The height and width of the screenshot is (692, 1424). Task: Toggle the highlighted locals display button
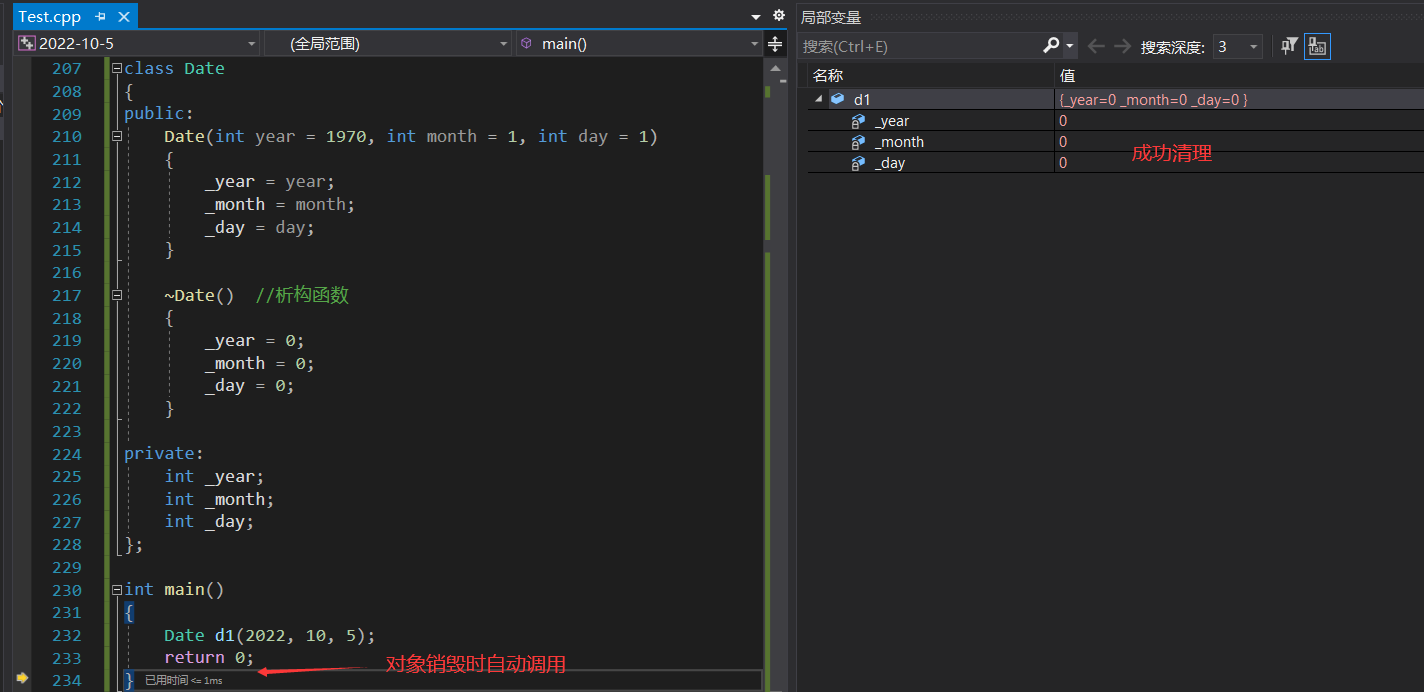tap(1318, 46)
